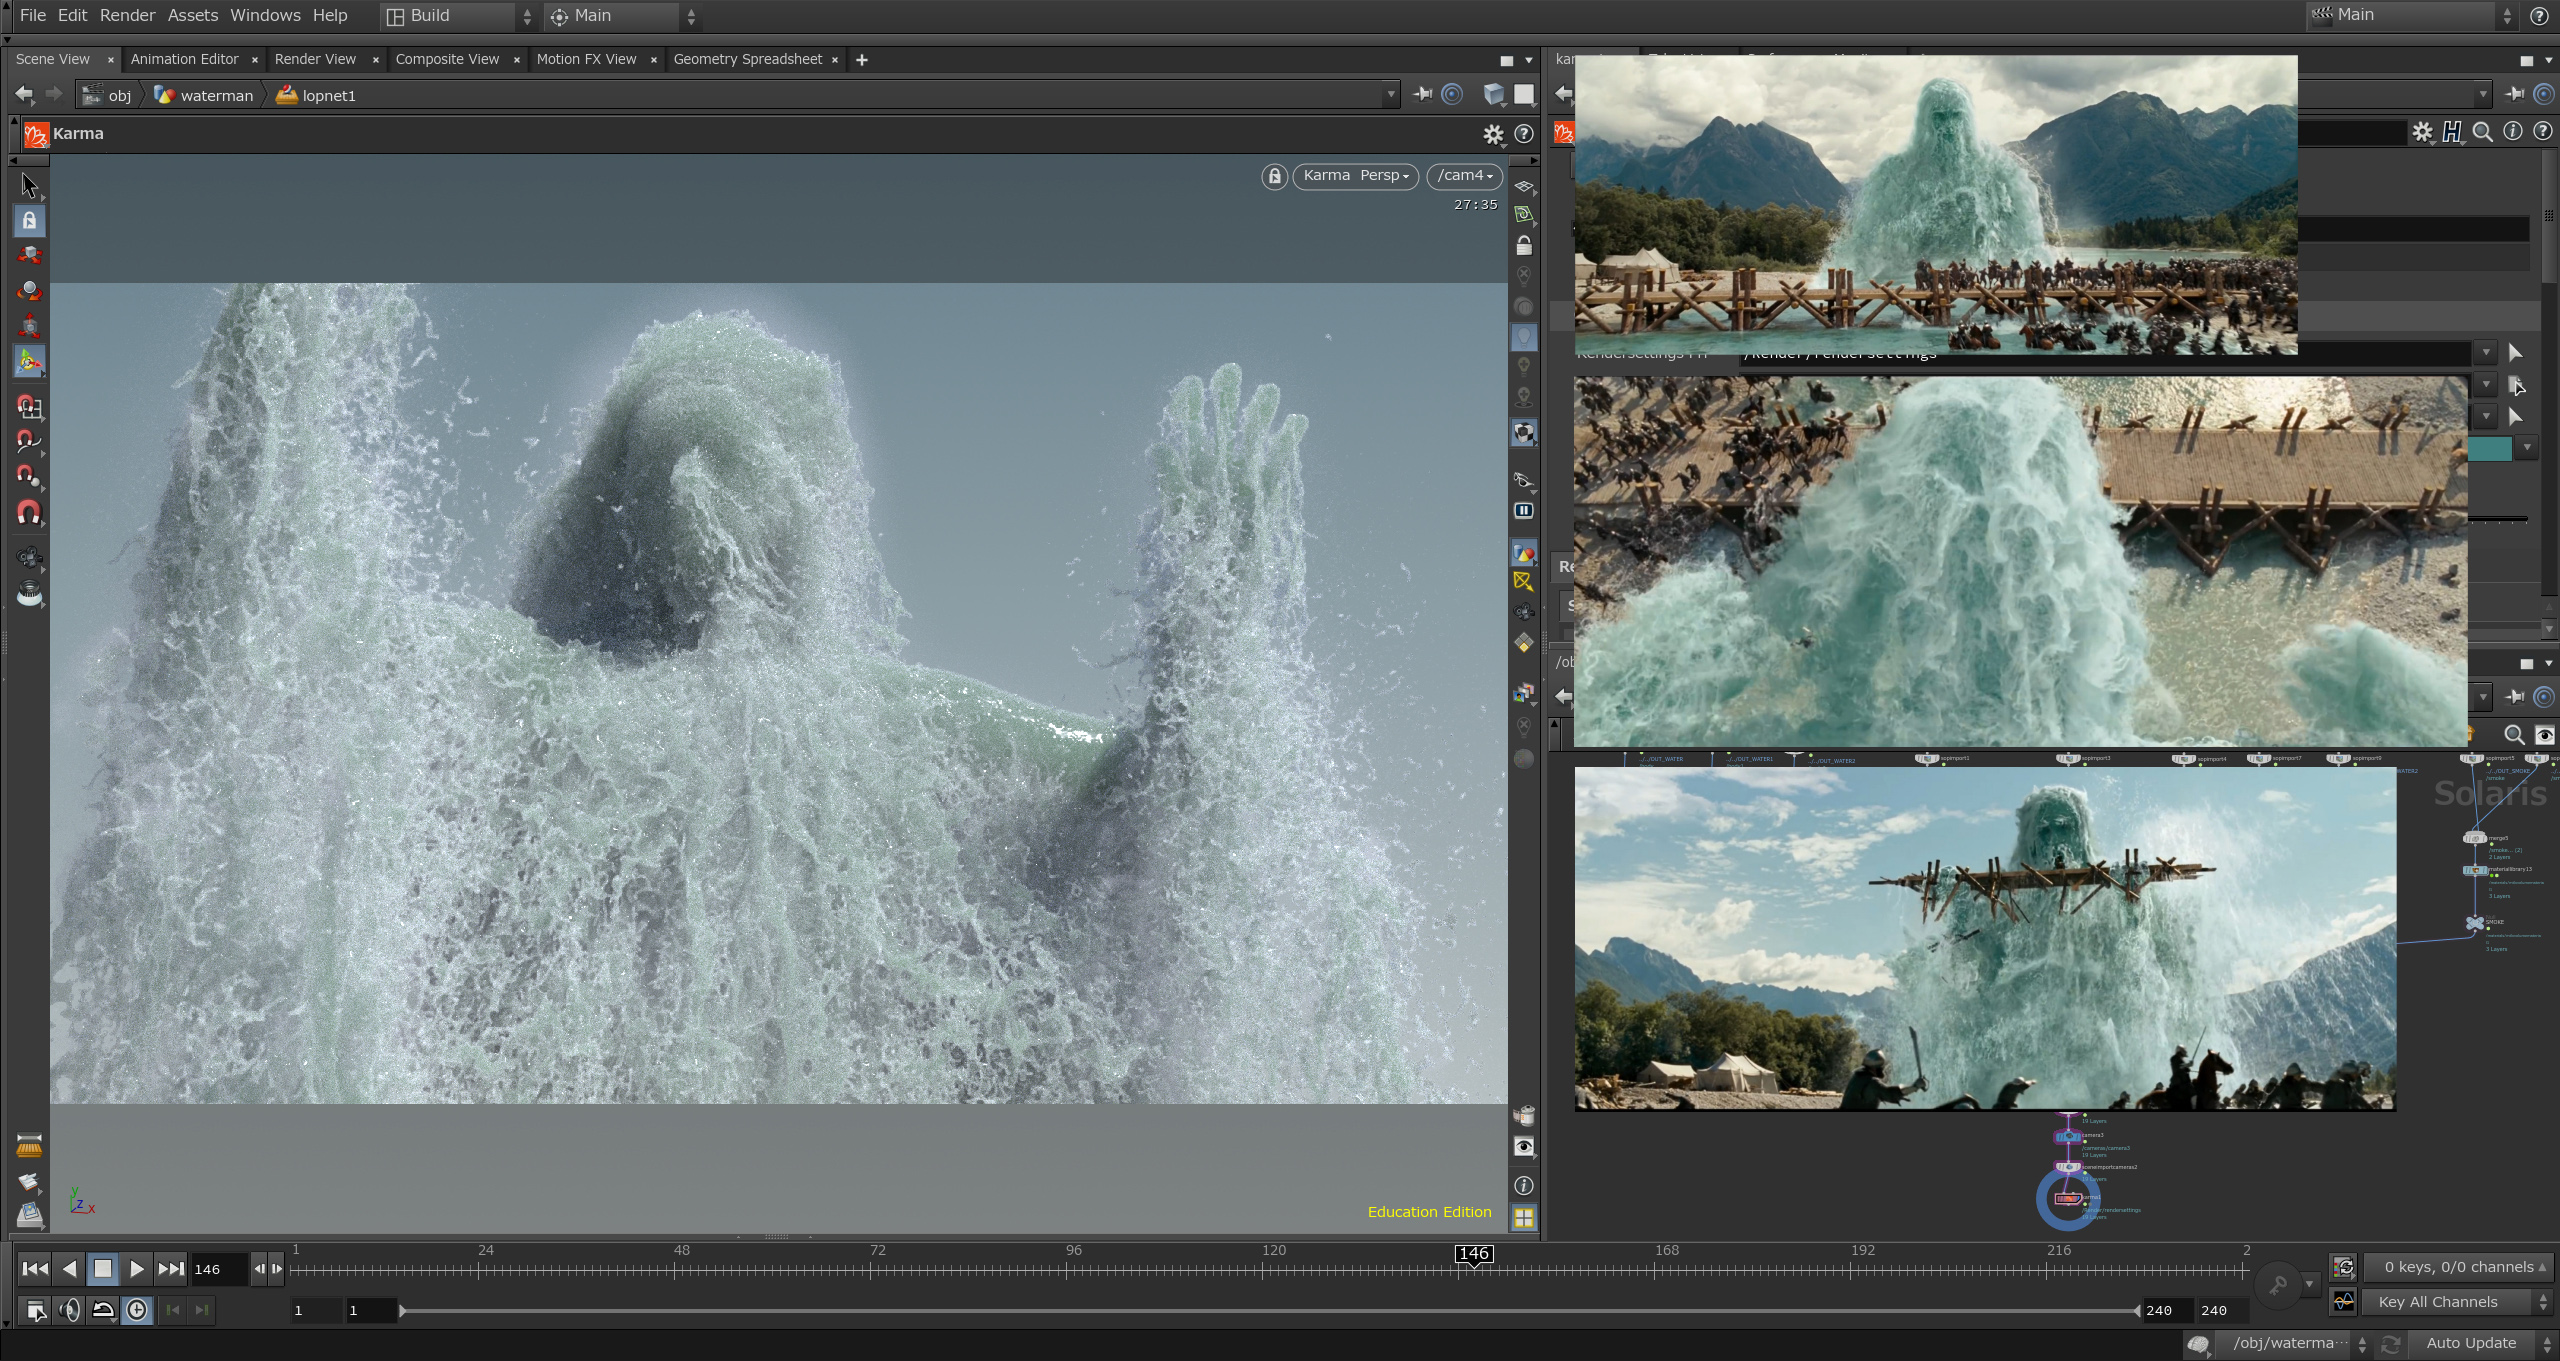Open the Karma viewport display options gear

(1493, 134)
